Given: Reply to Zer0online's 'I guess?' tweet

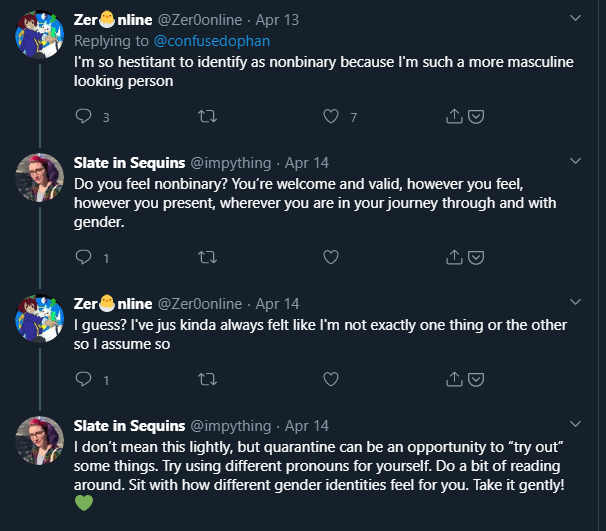Looking at the screenshot, I should pos(84,379).
